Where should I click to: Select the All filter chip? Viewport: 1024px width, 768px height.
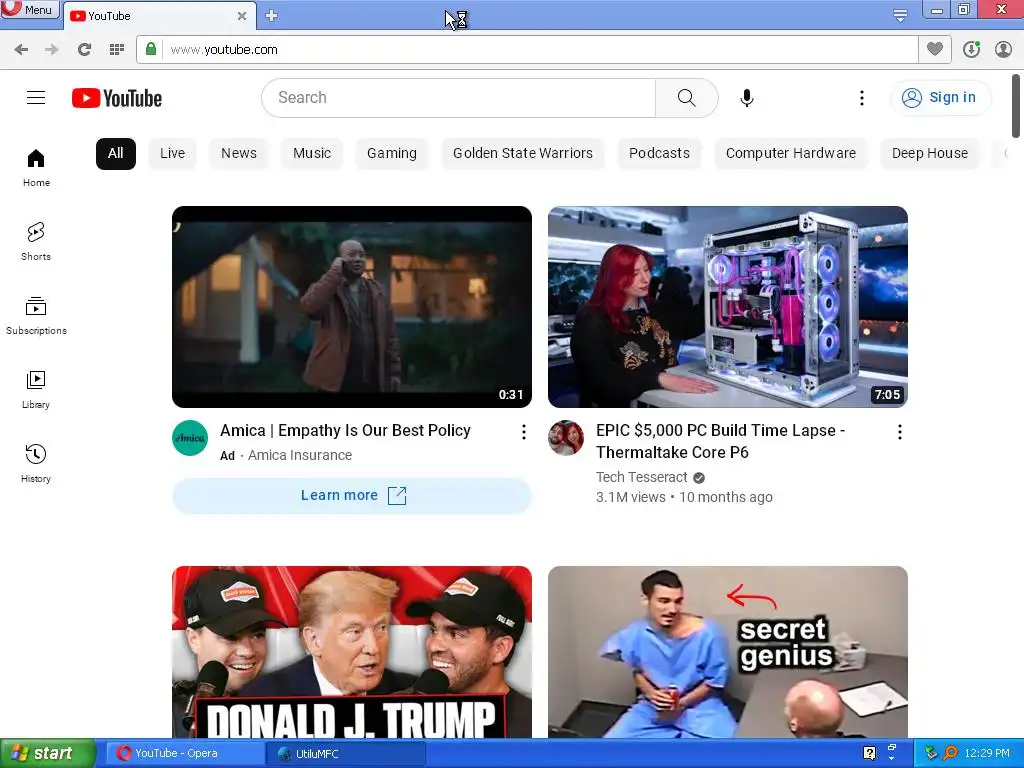click(x=116, y=153)
